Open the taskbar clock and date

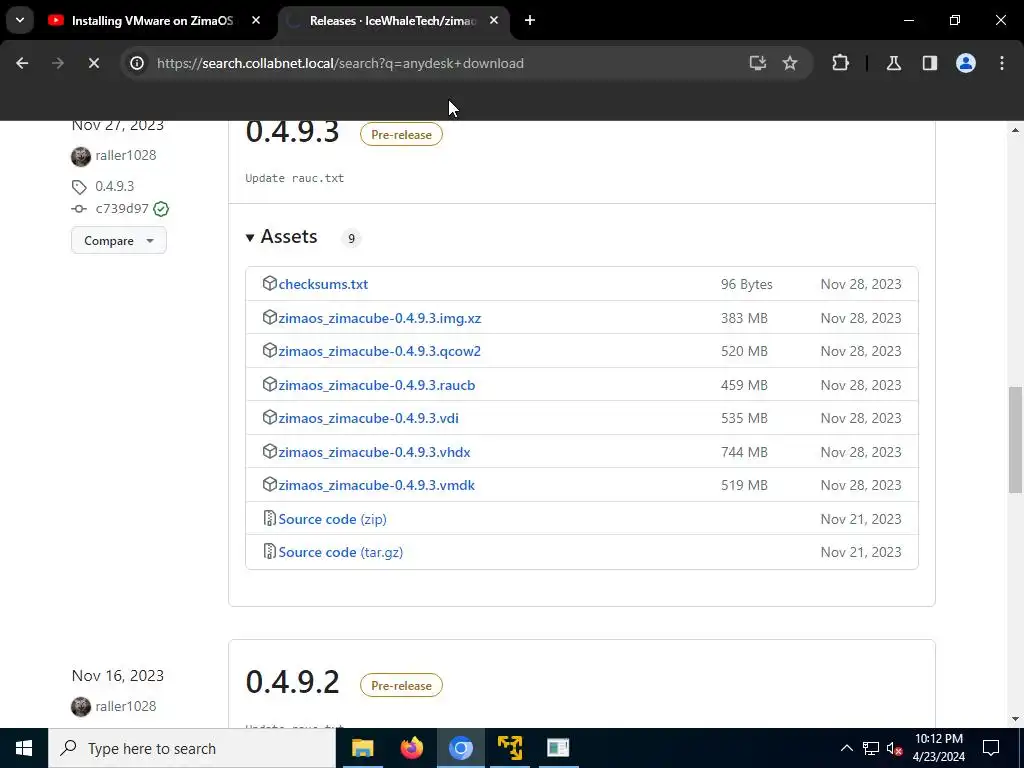coord(938,748)
